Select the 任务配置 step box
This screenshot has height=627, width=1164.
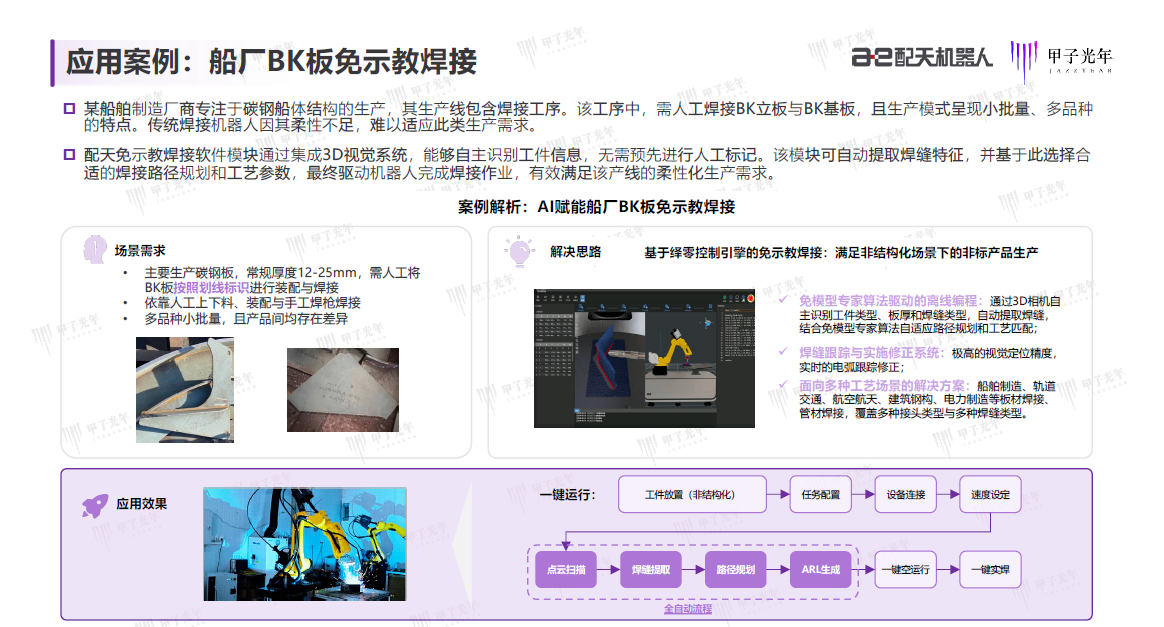tap(820, 494)
